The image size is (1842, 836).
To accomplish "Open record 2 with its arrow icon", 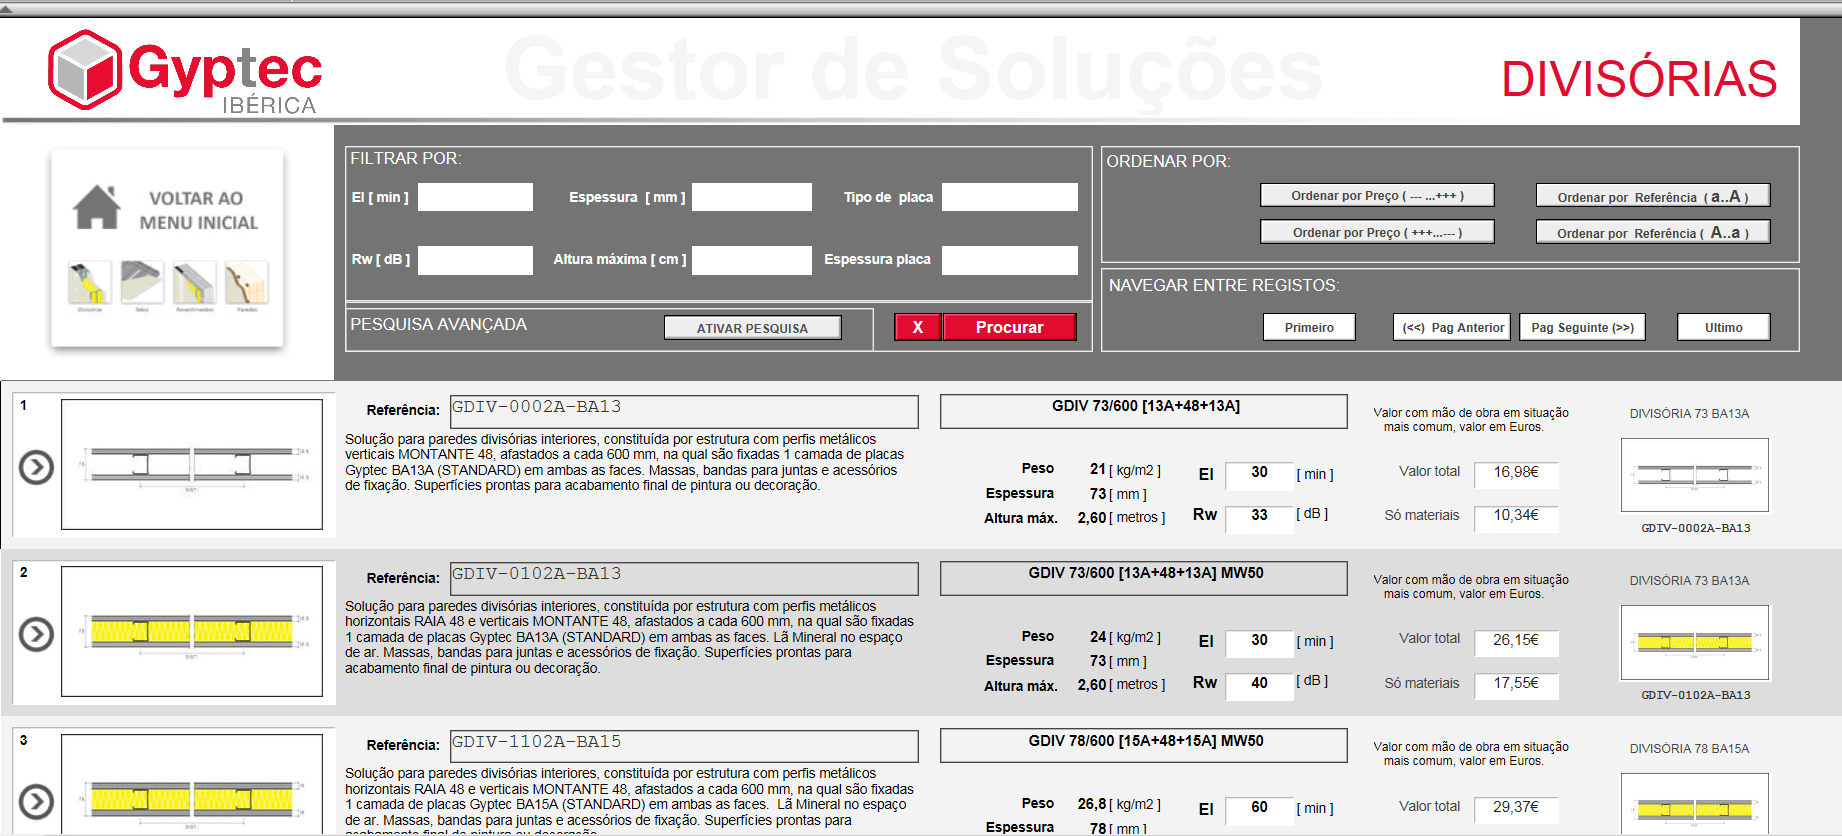I will 37,634.
